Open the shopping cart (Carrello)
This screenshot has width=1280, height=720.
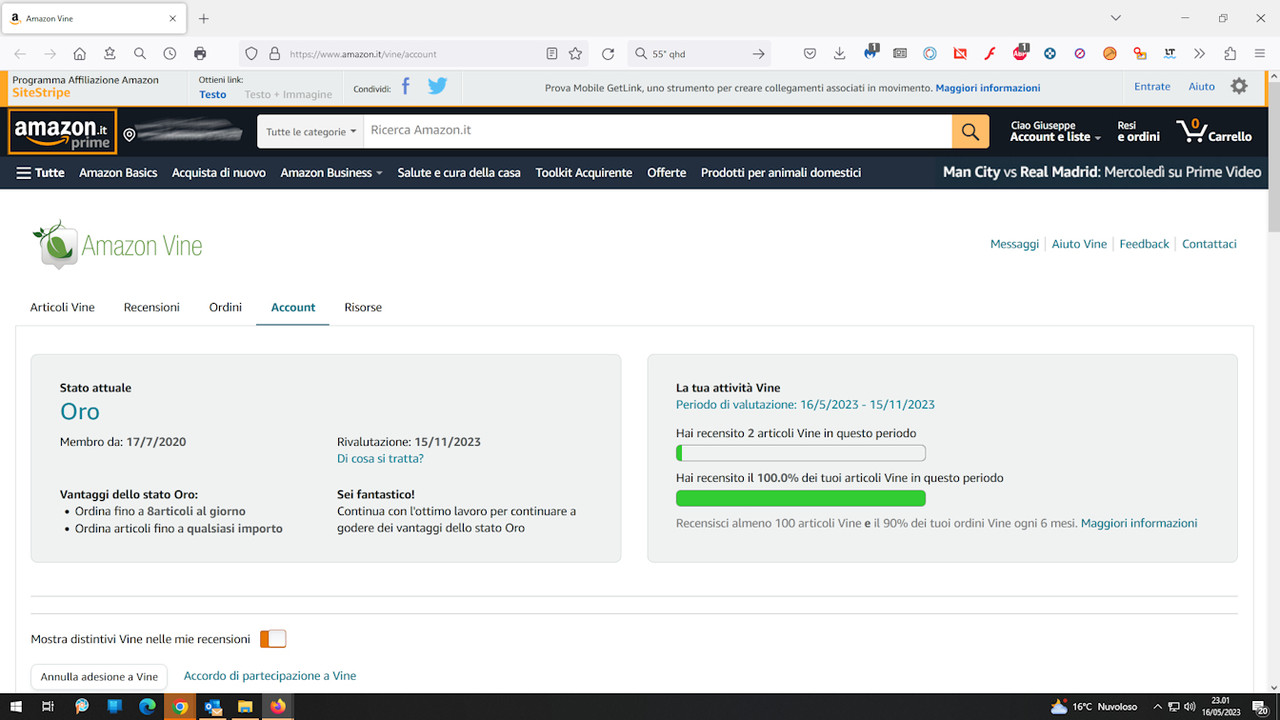click(x=1213, y=131)
